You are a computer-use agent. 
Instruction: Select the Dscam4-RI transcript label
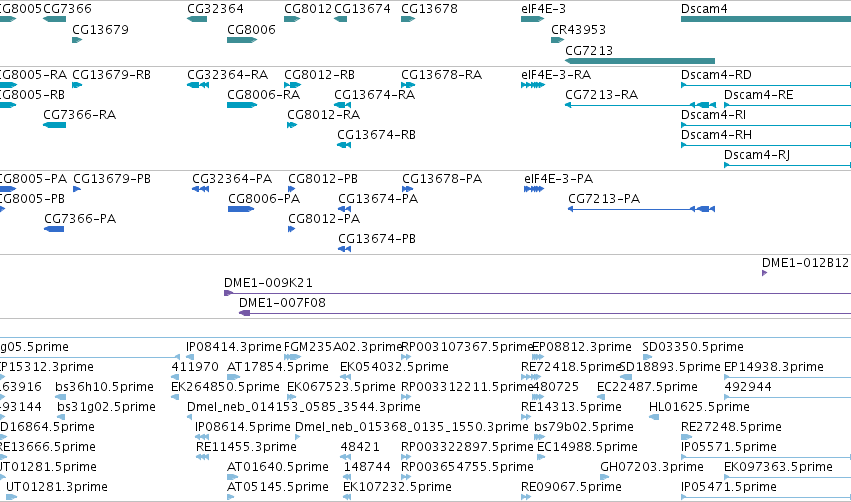tap(713, 115)
